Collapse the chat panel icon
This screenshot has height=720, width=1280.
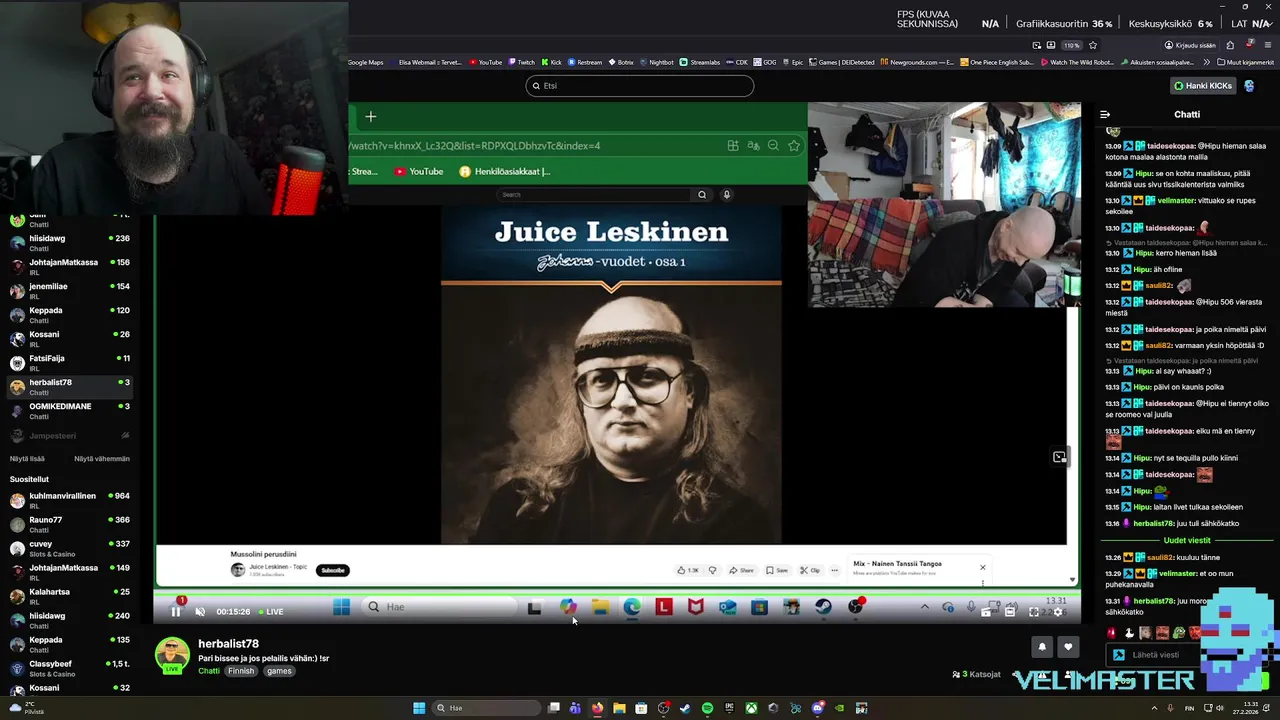coord(1105,115)
